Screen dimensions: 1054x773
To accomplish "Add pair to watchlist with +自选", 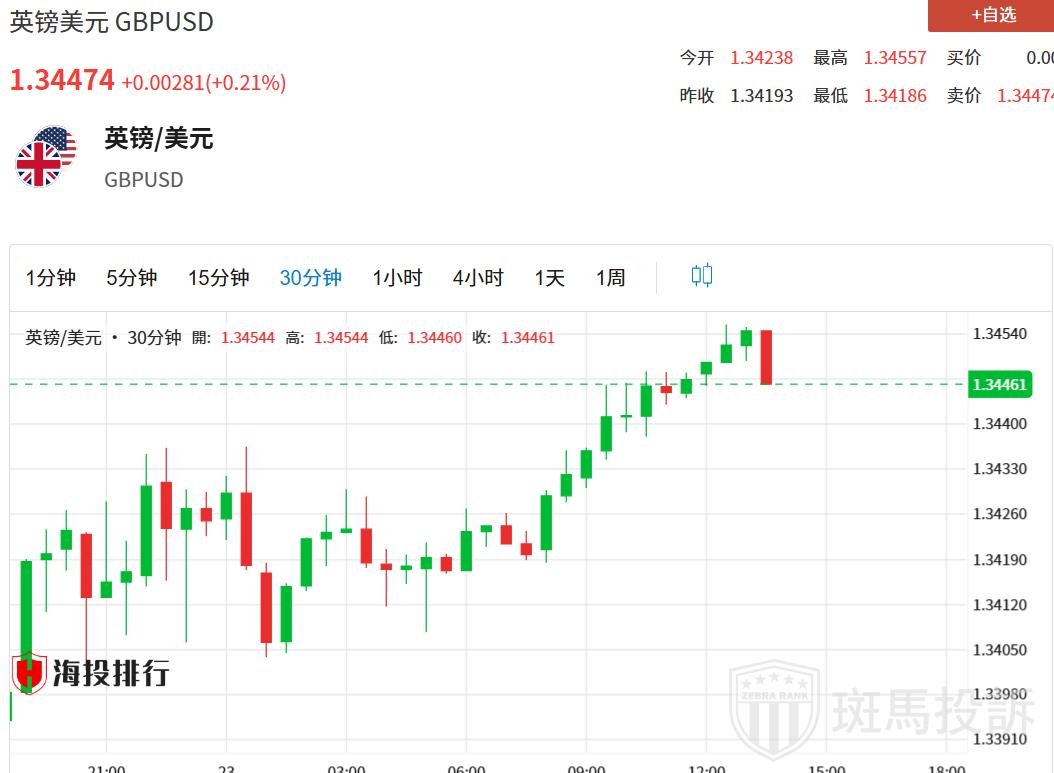I will tap(992, 15).
